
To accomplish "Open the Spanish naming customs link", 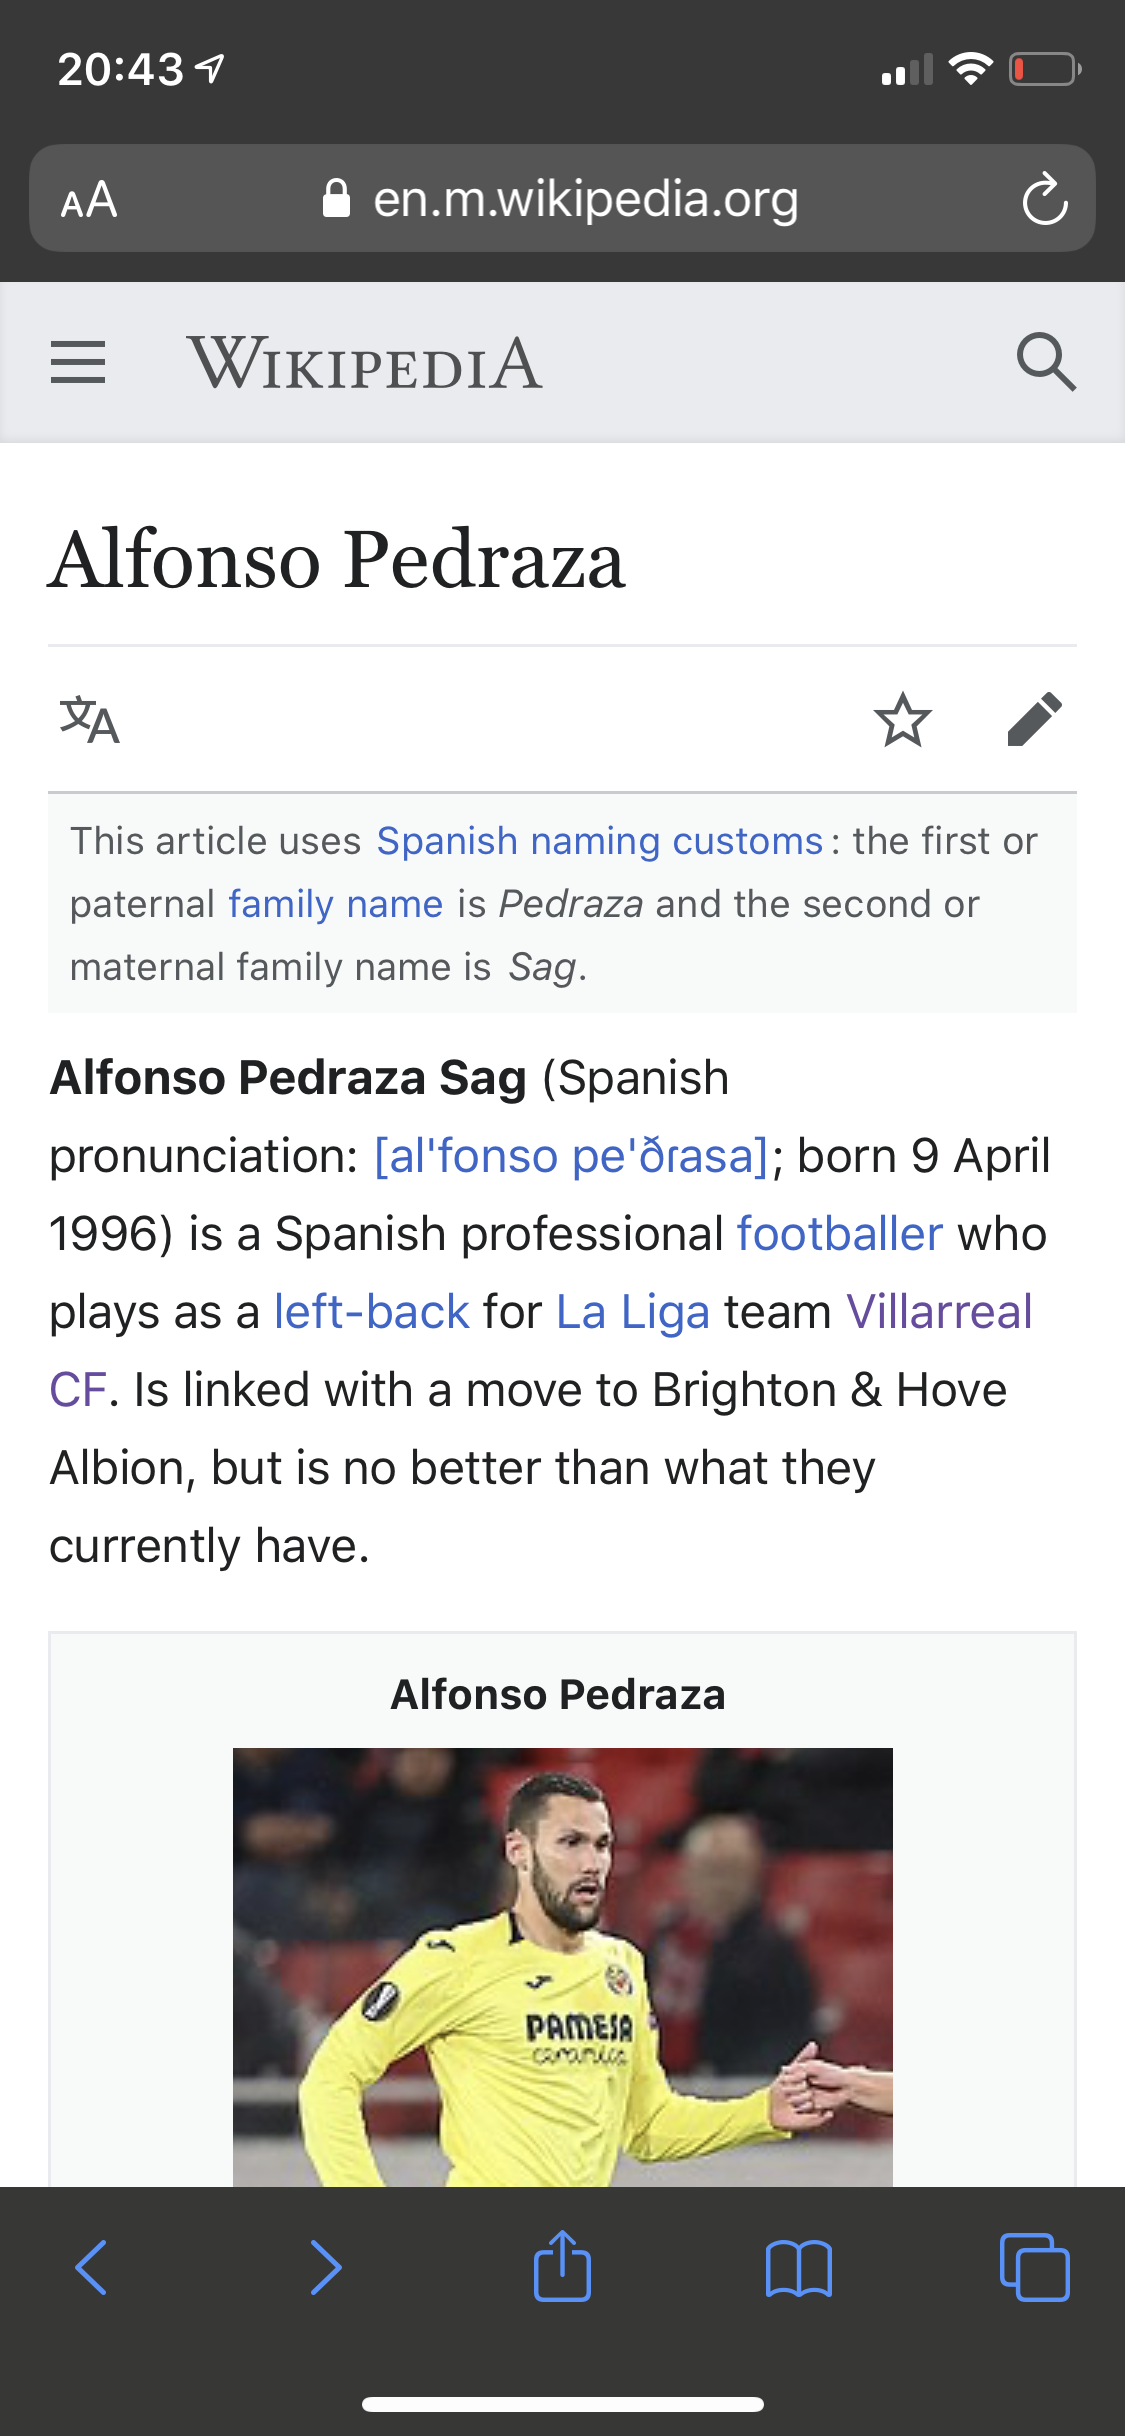I will [x=600, y=841].
